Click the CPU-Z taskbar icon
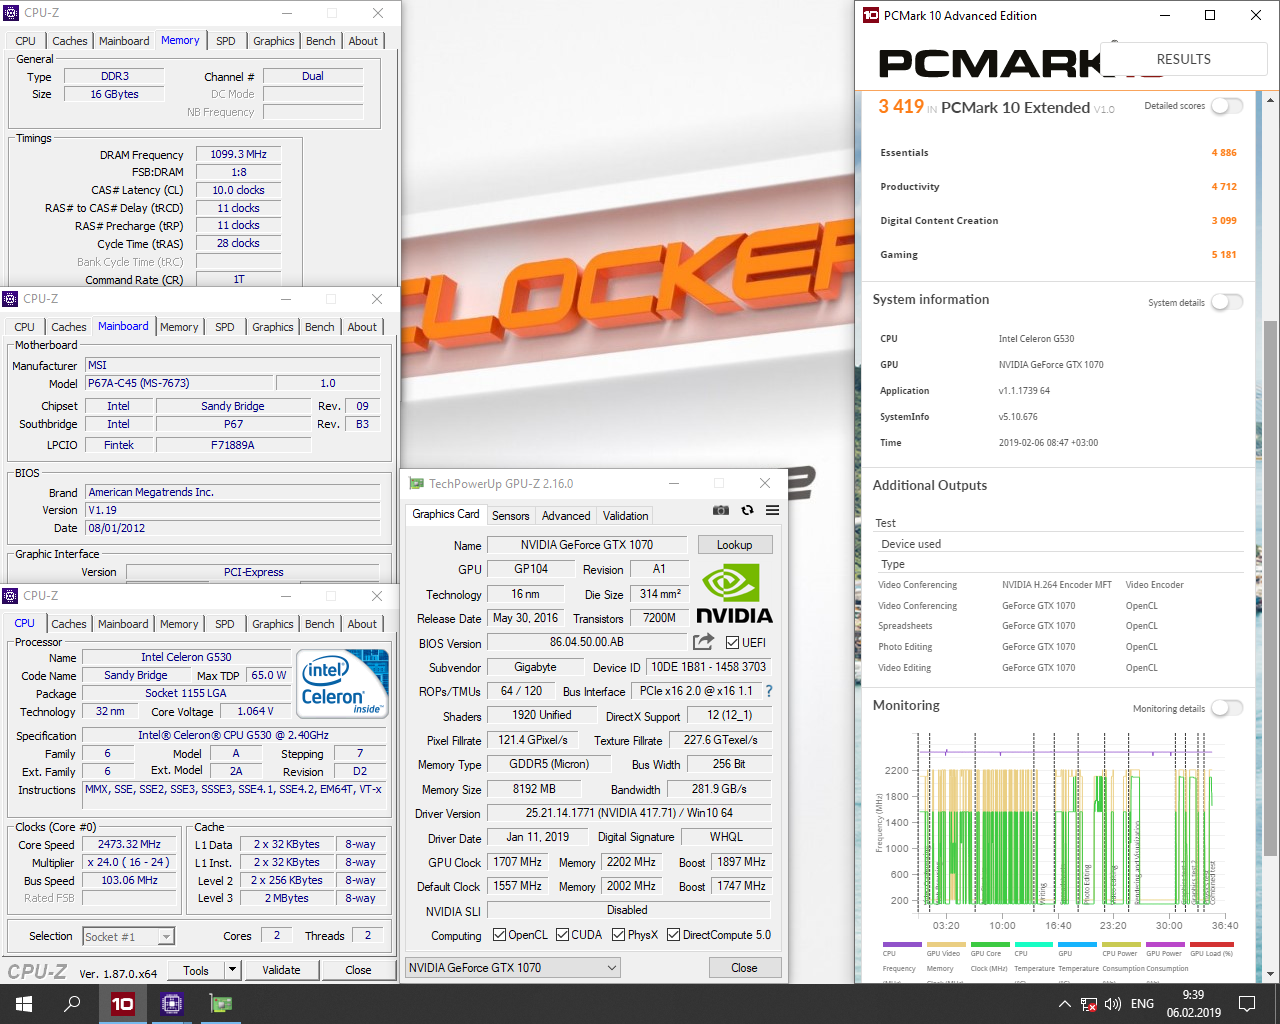The width and height of the screenshot is (1280, 1024). 171,1004
